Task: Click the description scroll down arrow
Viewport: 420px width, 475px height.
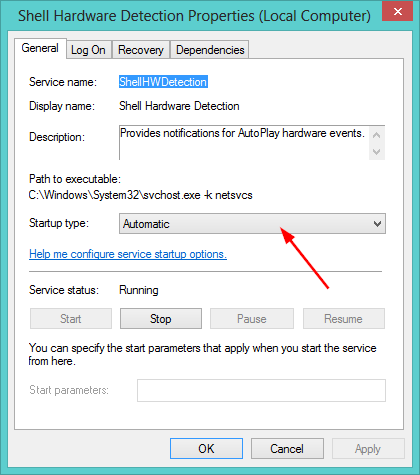Action: coord(377,152)
